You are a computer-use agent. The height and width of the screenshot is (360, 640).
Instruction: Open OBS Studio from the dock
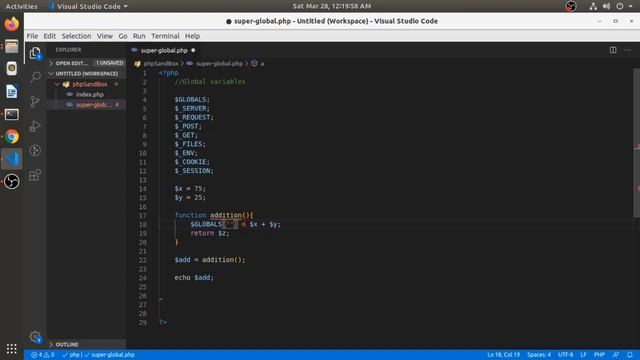[11, 182]
